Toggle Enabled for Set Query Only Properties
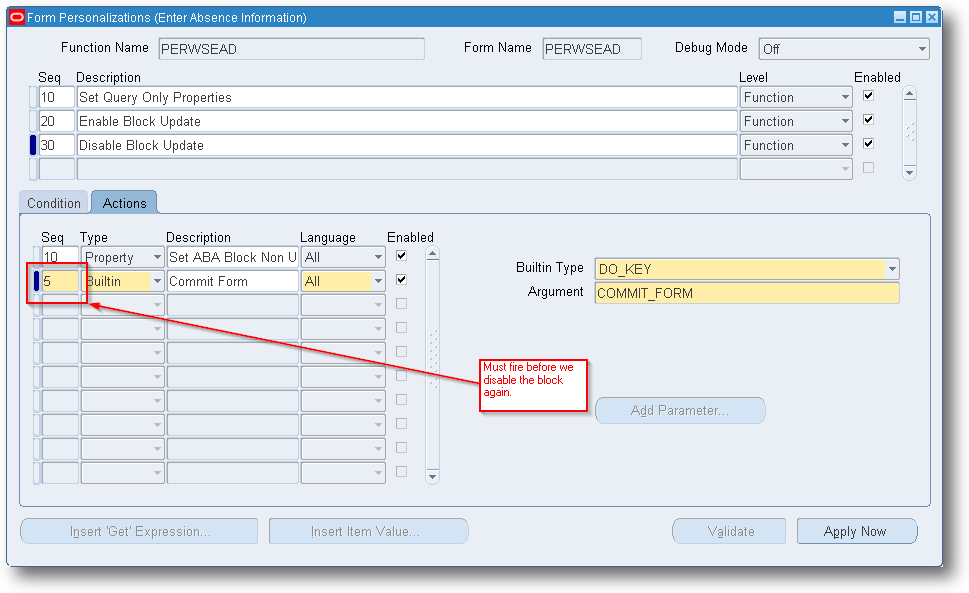969x593 pixels. pos(868,96)
